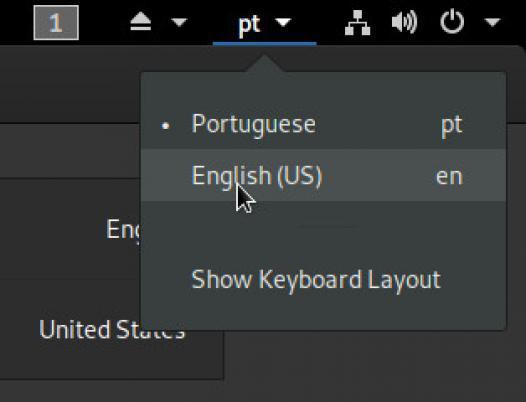The width and height of the screenshot is (526, 402).
Task: Click the volume speaker icon
Action: coord(405,22)
